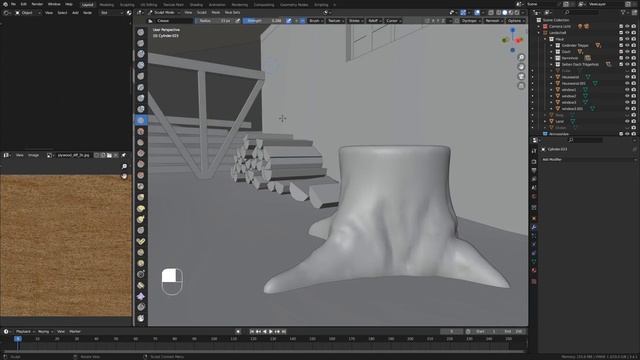The height and width of the screenshot is (360, 640).
Task: Switch to material preview shading
Action: [511, 13]
